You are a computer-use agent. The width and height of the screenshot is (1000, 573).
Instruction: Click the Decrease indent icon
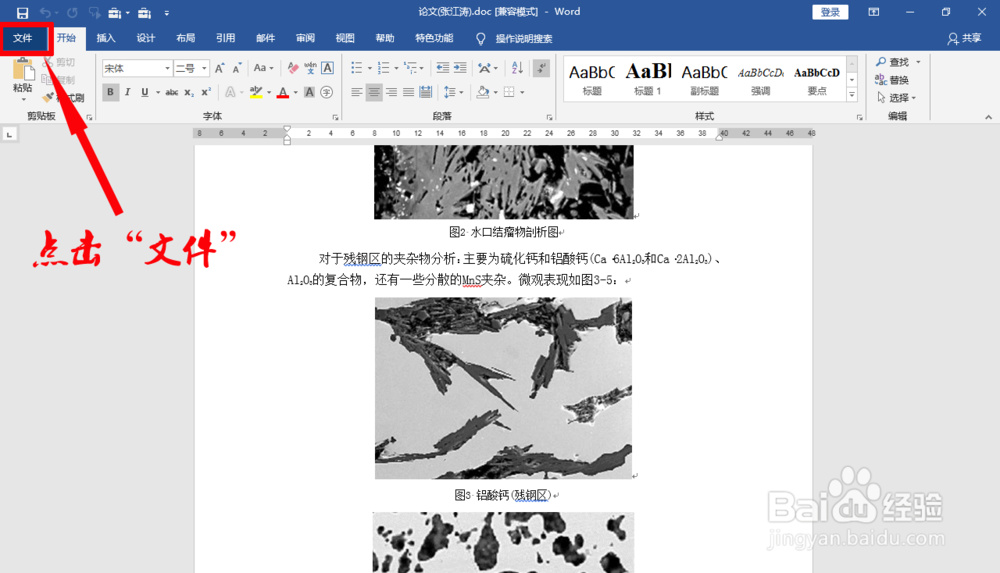443,68
